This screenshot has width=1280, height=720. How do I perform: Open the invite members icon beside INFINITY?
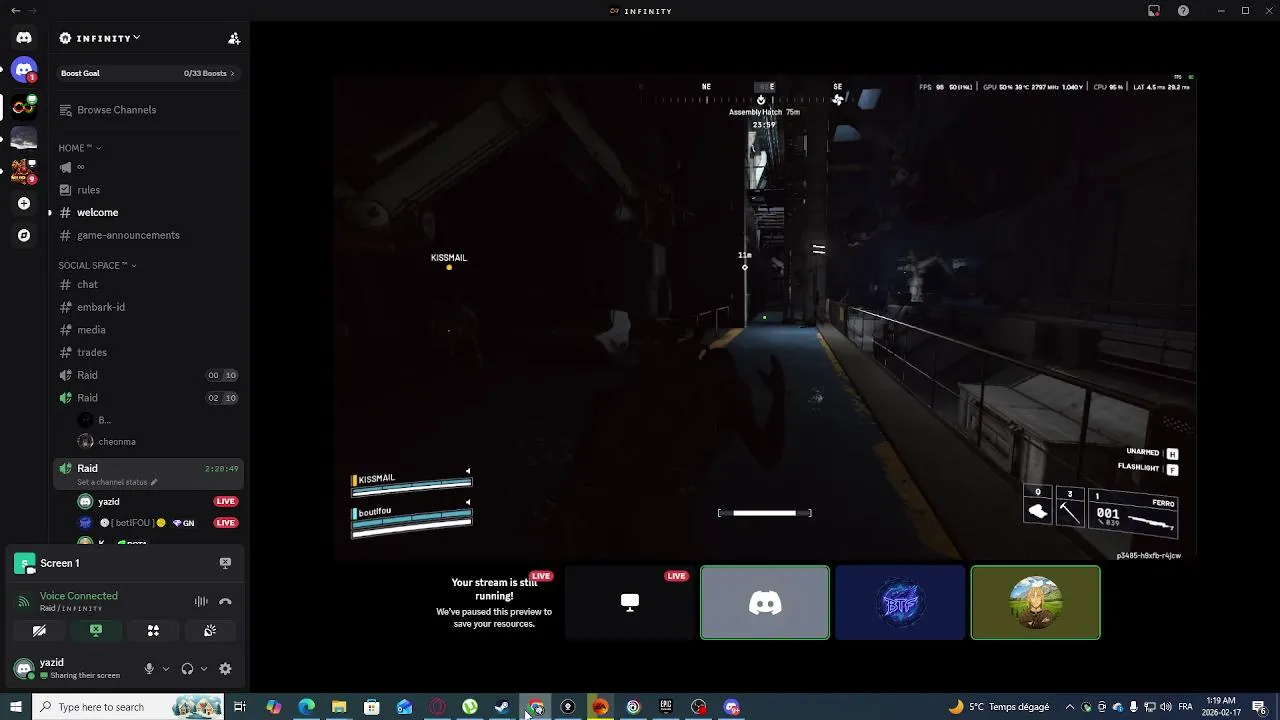click(x=234, y=38)
